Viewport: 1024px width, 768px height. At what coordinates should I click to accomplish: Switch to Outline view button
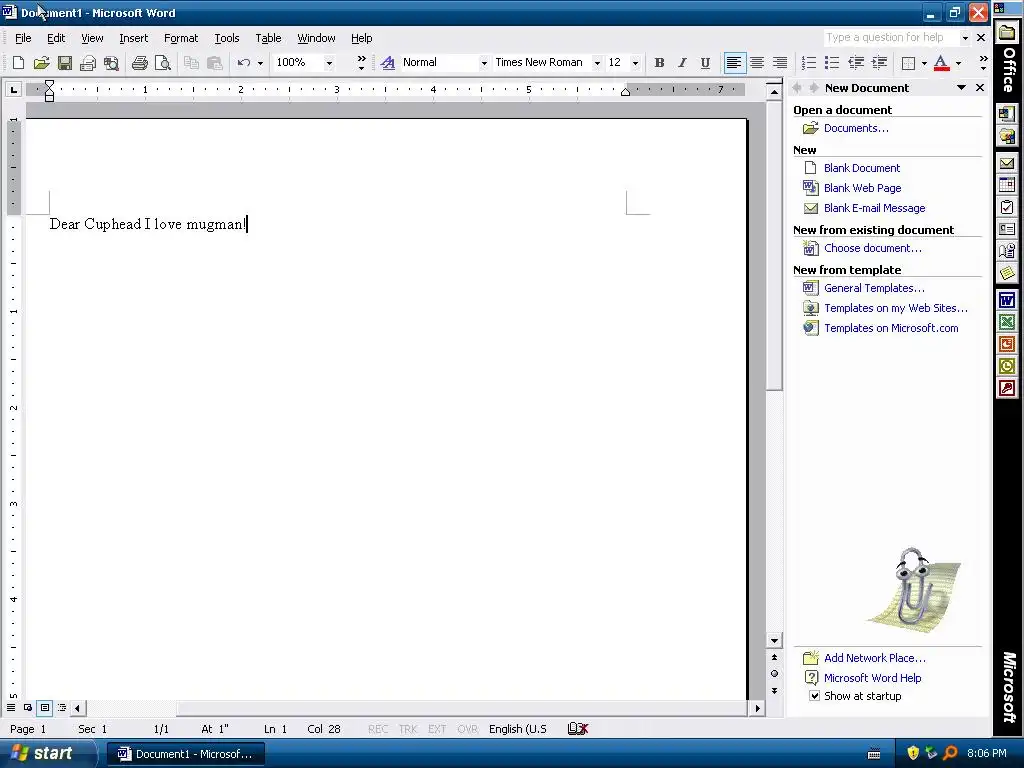[61, 707]
